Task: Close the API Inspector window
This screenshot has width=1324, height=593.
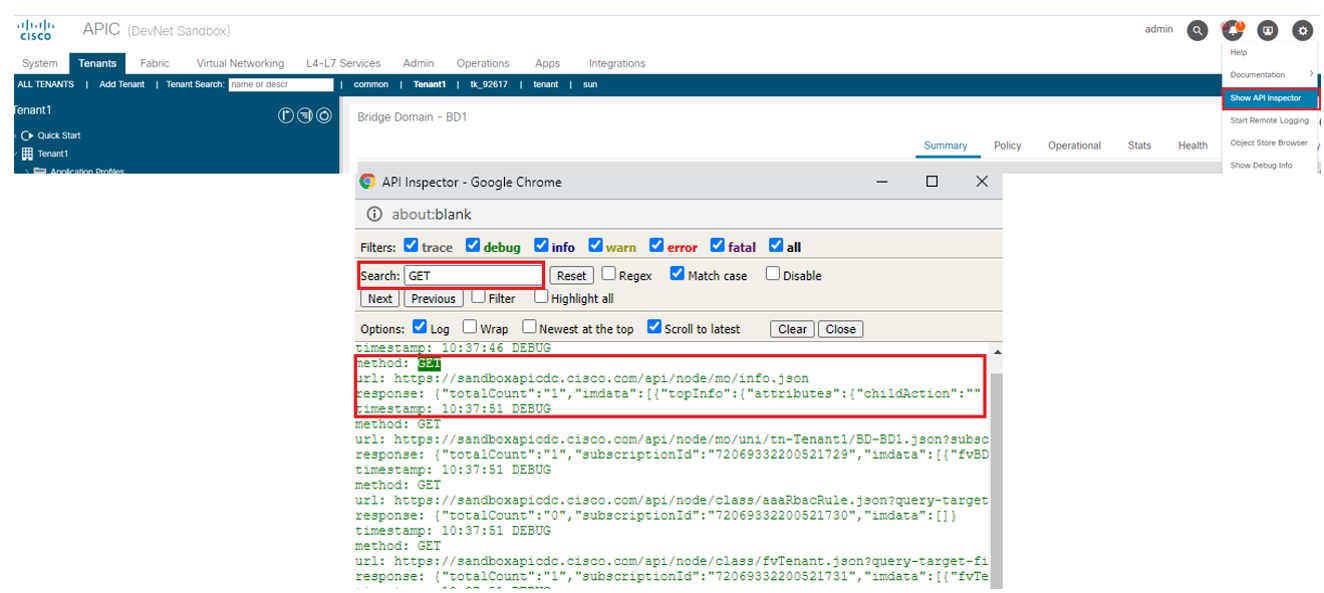Action: [x=982, y=181]
